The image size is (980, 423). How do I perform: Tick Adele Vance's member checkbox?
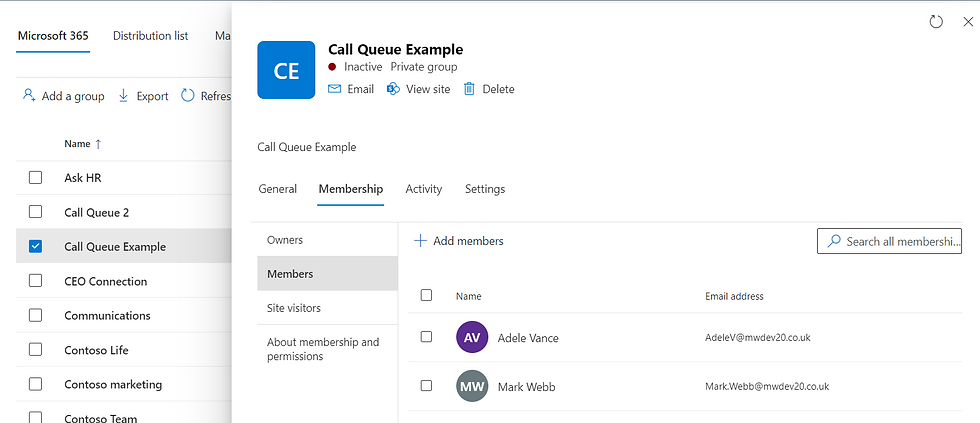(426, 337)
